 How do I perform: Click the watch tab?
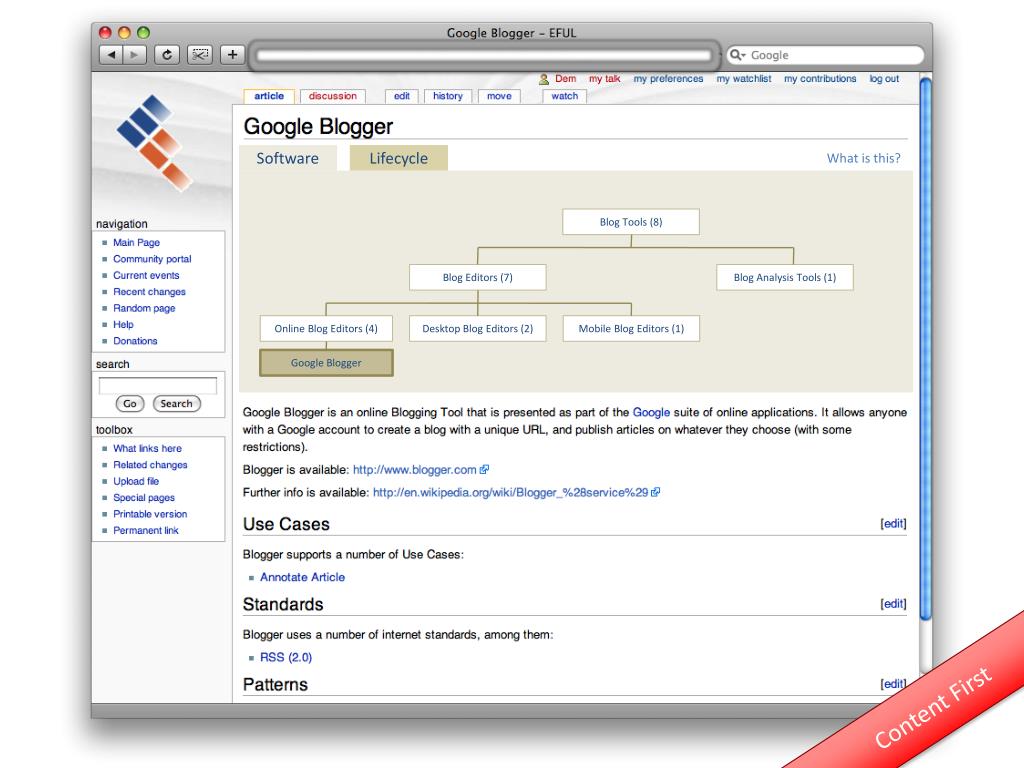tap(564, 96)
